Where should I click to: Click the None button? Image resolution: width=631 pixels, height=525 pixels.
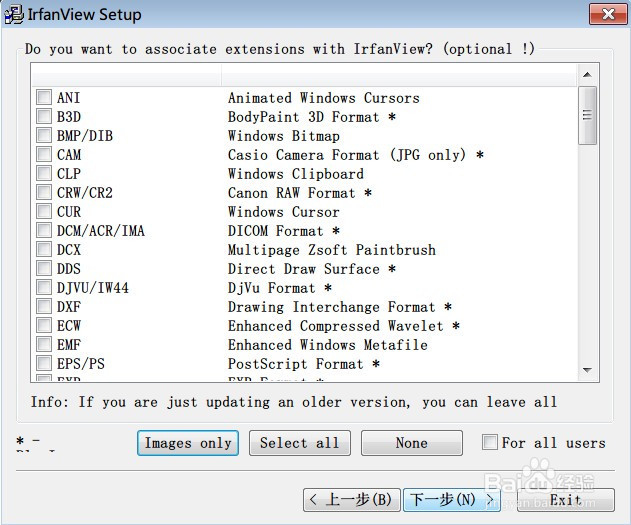[412, 443]
